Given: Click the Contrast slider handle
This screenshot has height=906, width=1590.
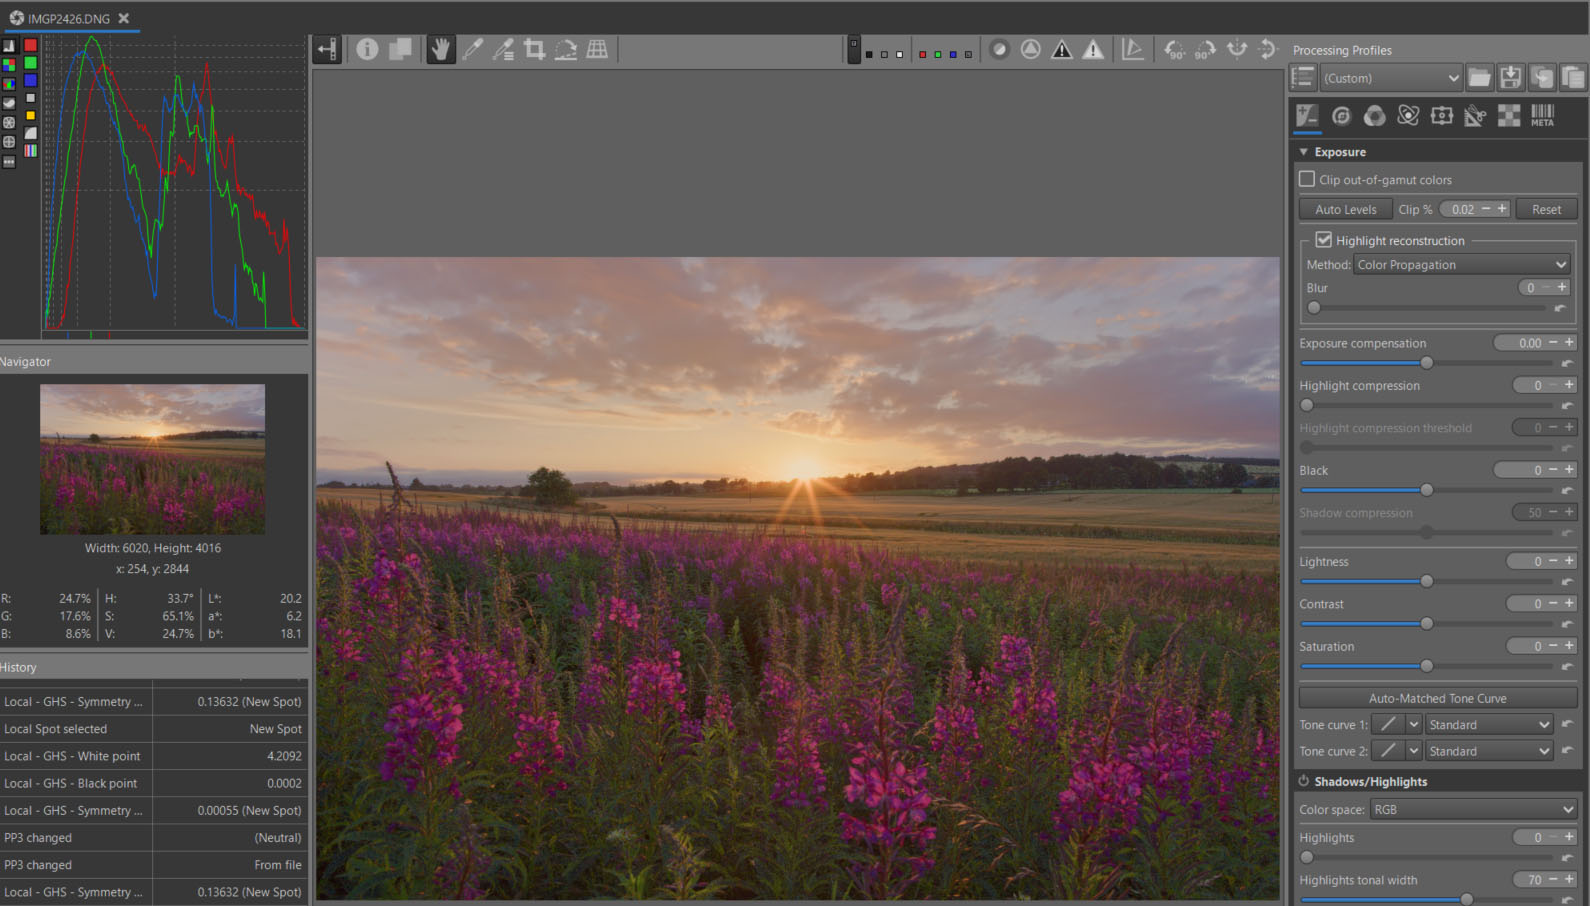Looking at the screenshot, I should (1427, 623).
